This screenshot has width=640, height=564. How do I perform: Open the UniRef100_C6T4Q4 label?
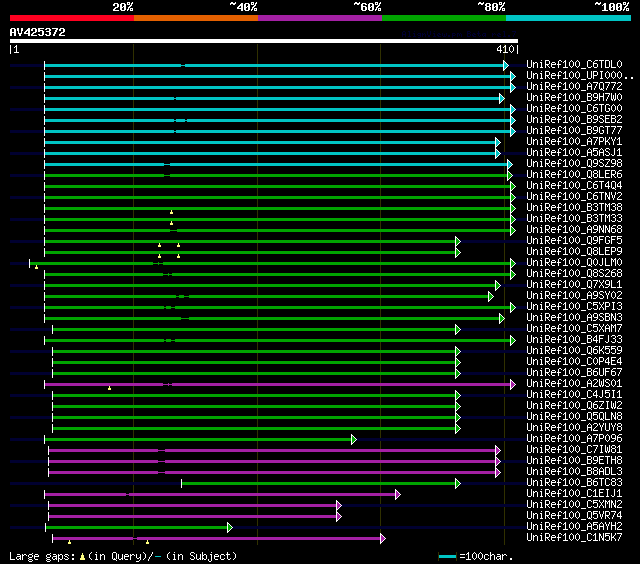(x=574, y=186)
